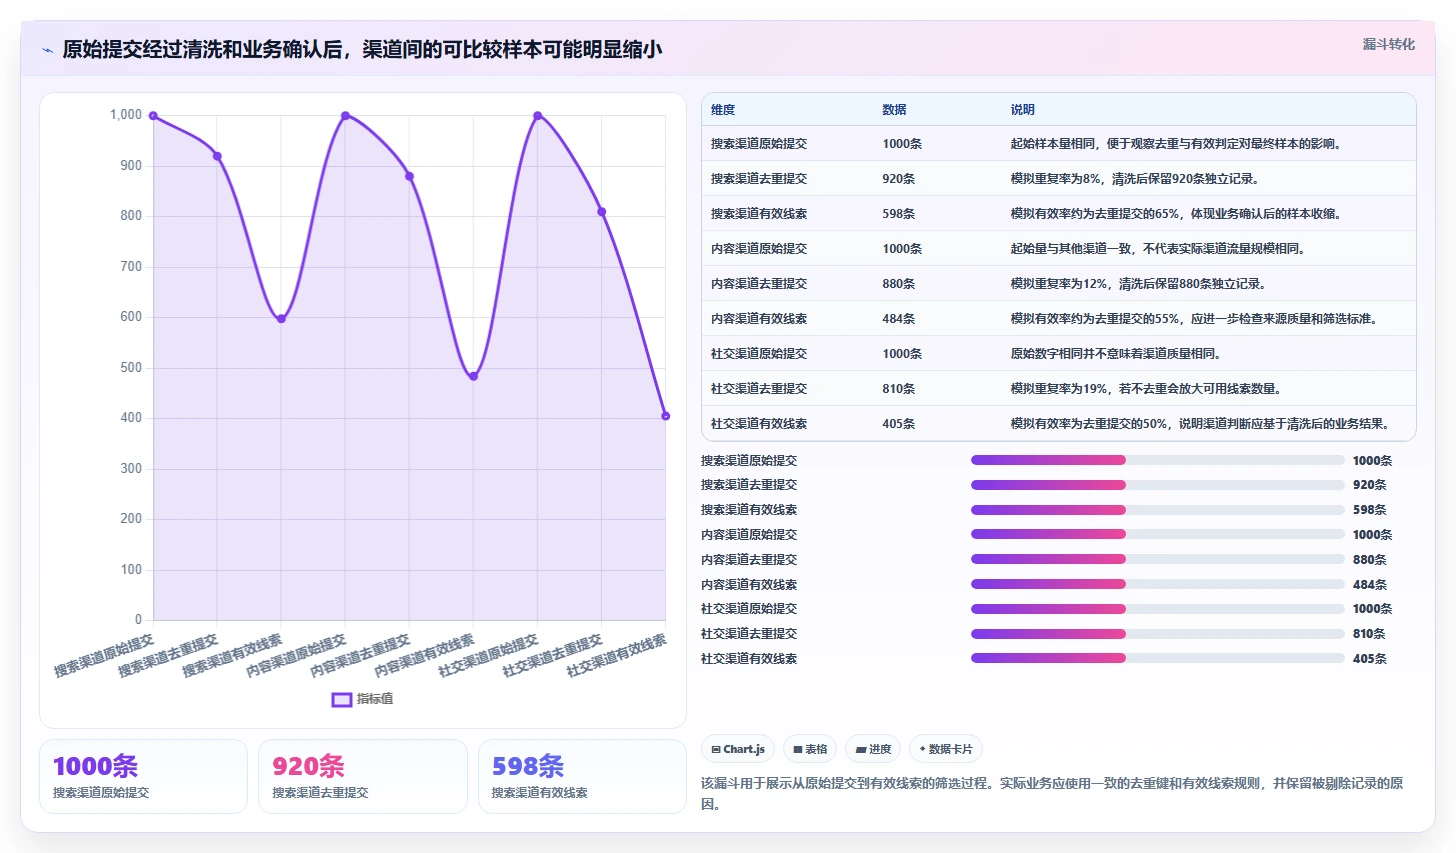The width and height of the screenshot is (1456, 853).
Task: Click the last chart point for 社交渠道有效线索
Action: (x=665, y=416)
